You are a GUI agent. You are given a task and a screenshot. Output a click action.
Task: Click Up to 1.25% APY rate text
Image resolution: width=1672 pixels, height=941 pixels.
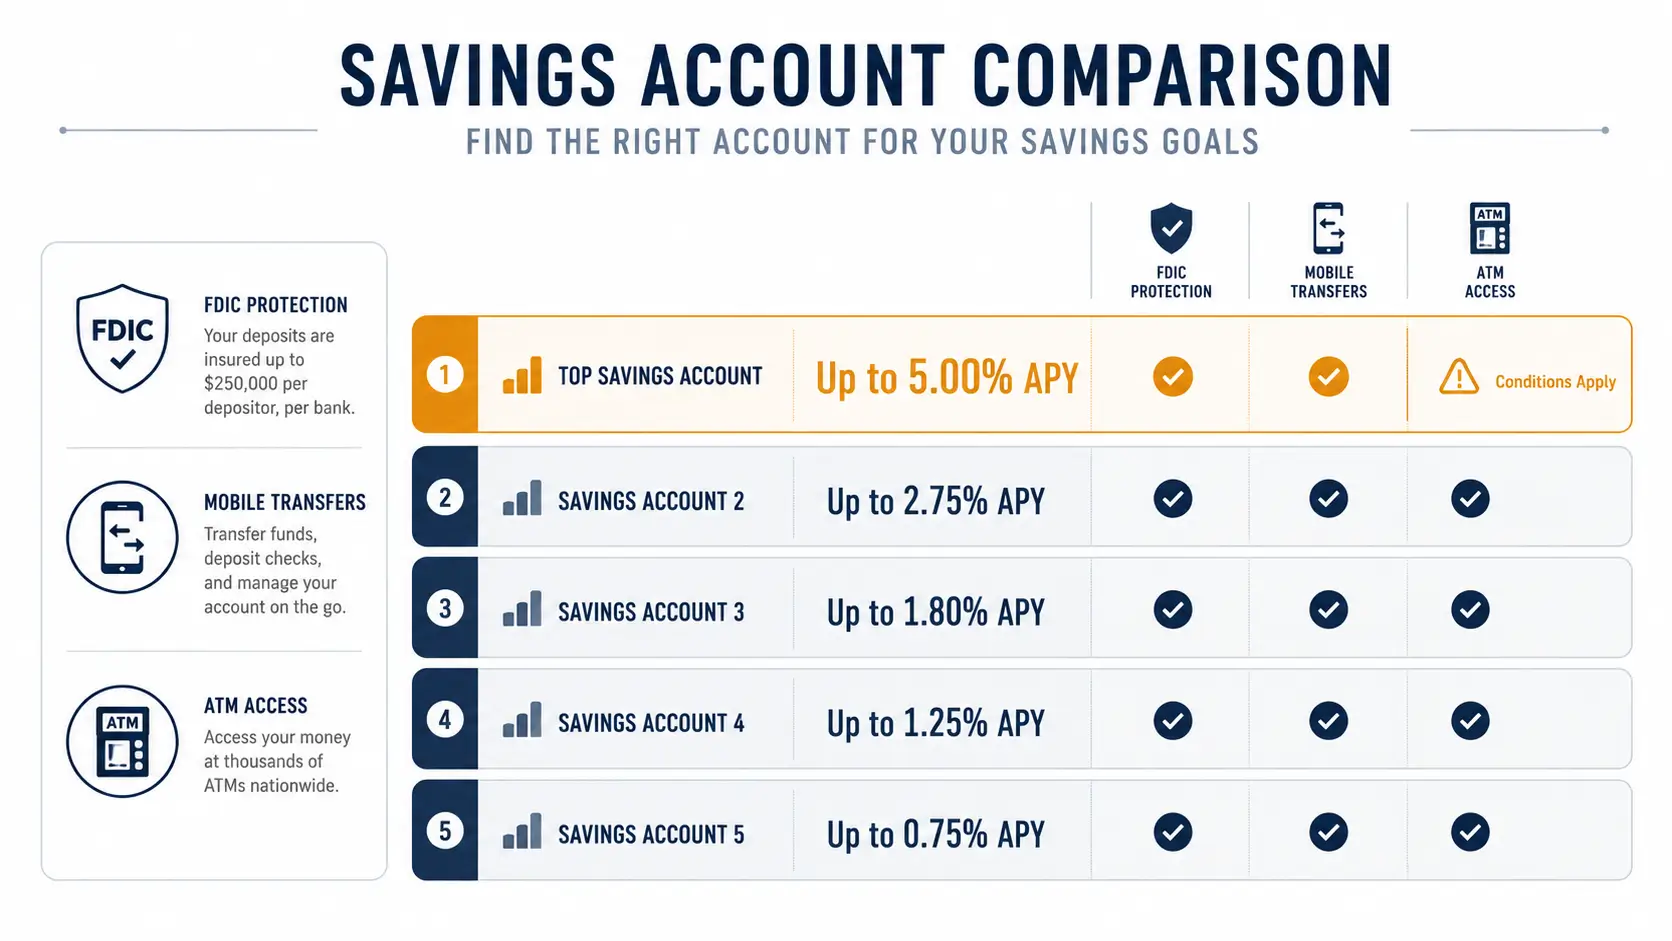(936, 723)
